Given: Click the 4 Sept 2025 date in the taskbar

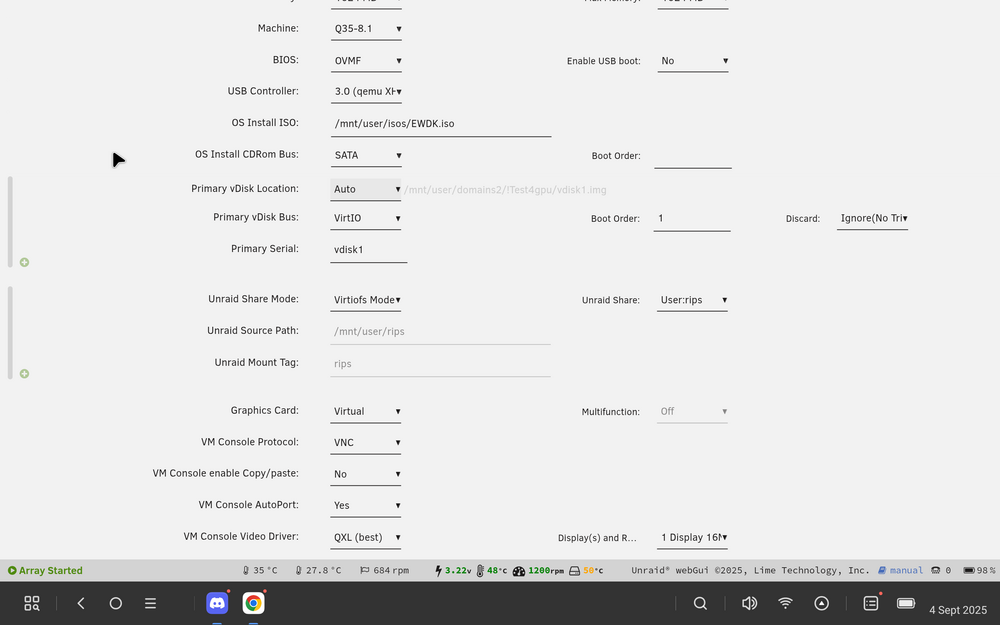Looking at the screenshot, I should click(958, 610).
